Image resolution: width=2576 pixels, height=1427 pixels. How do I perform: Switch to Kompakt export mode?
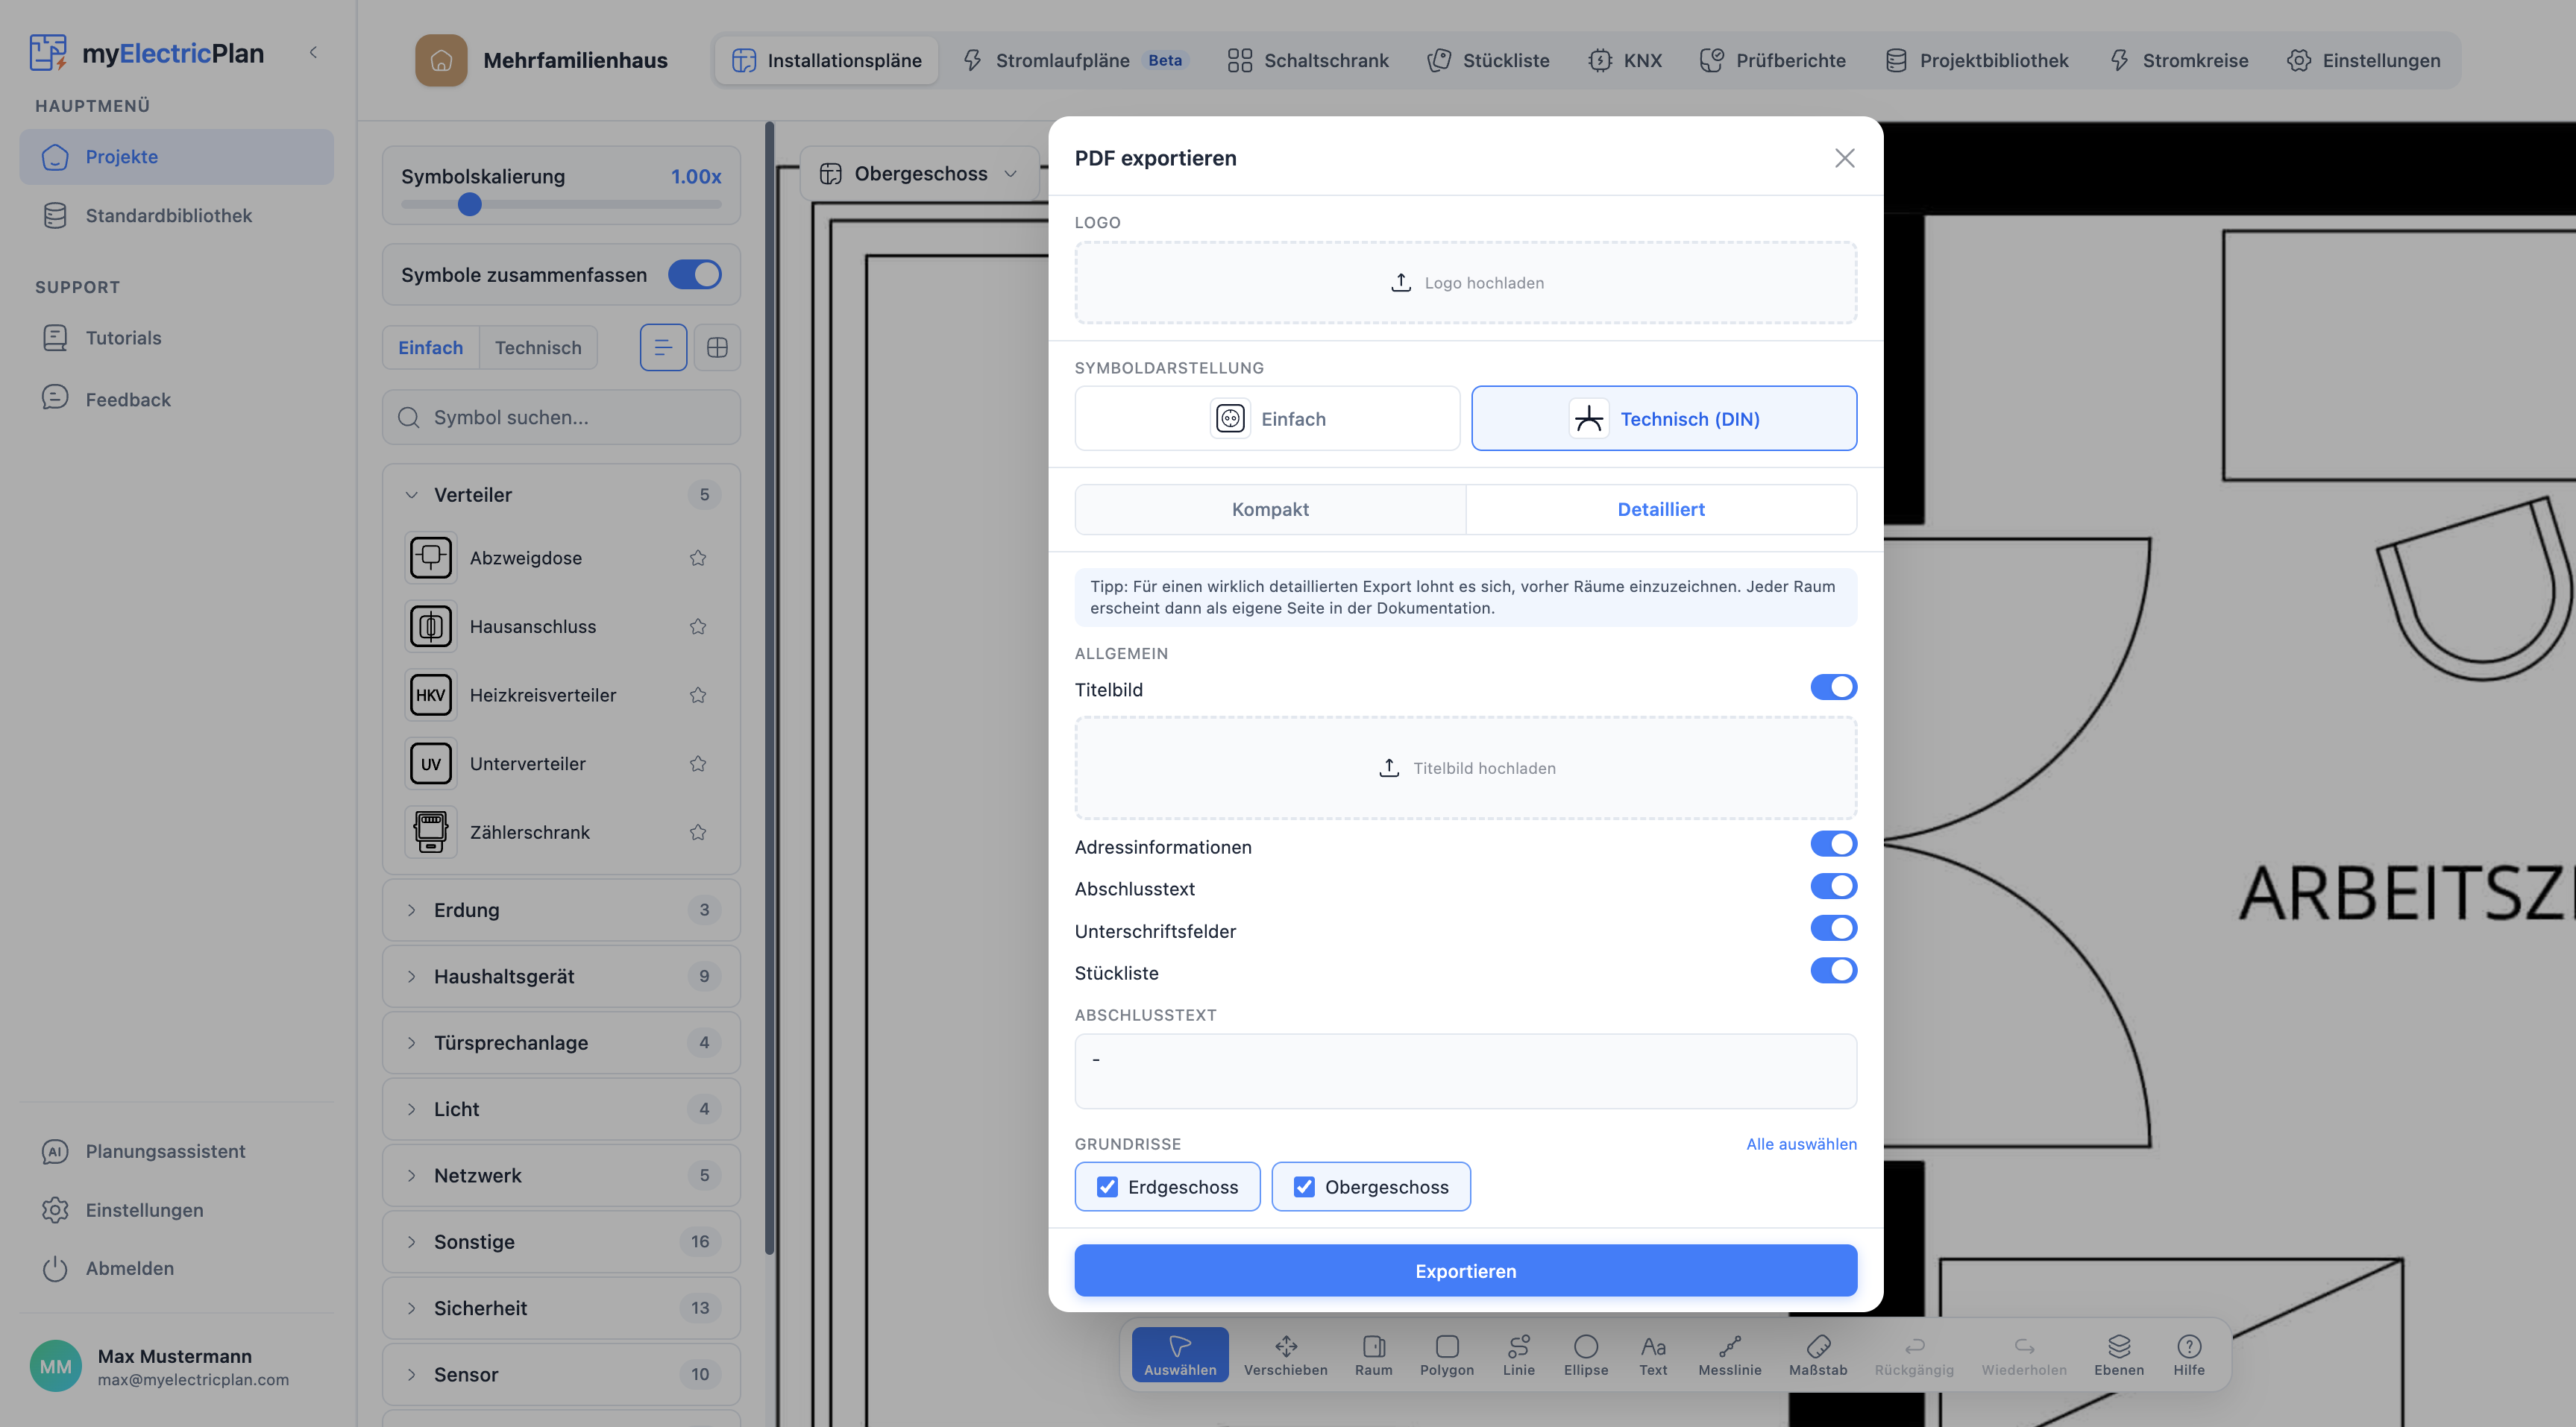[x=1270, y=509]
